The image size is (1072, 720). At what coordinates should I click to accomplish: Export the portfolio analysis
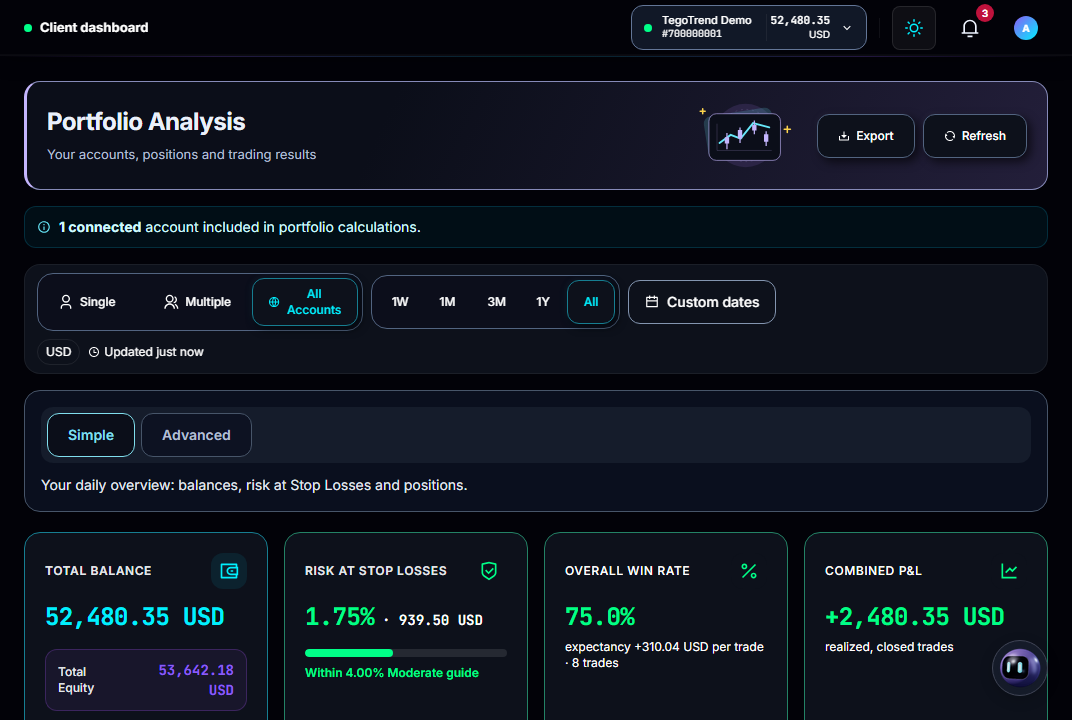(x=866, y=136)
